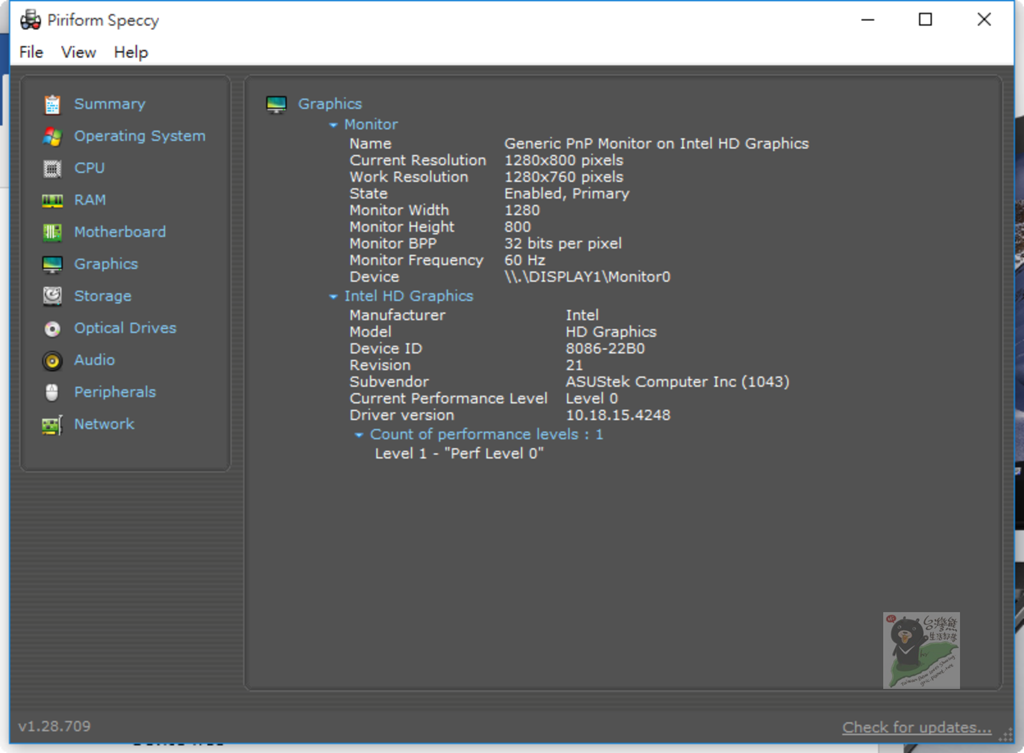Click the Current Performance Level label
1024x753 pixels.
tap(449, 398)
